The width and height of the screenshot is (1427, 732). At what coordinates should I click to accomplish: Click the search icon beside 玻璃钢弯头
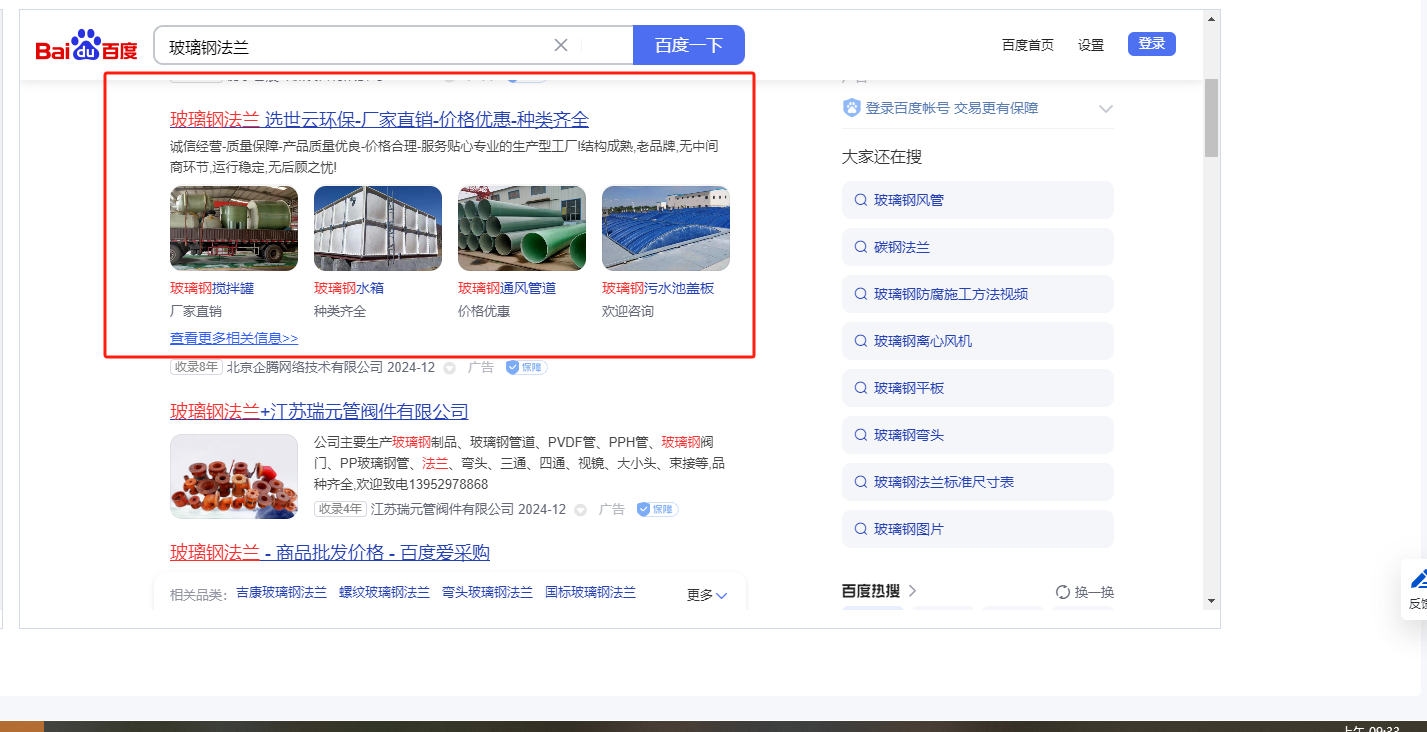[860, 435]
